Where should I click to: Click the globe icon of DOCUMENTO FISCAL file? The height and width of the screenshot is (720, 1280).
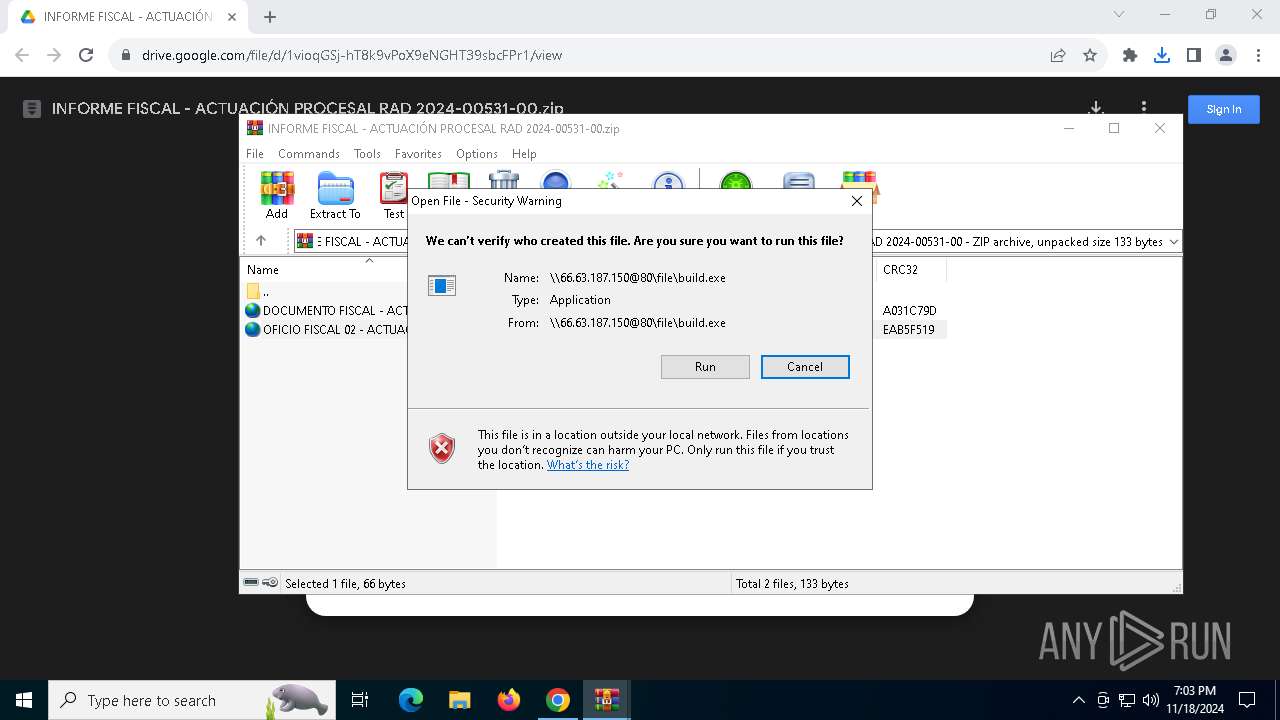tap(253, 310)
